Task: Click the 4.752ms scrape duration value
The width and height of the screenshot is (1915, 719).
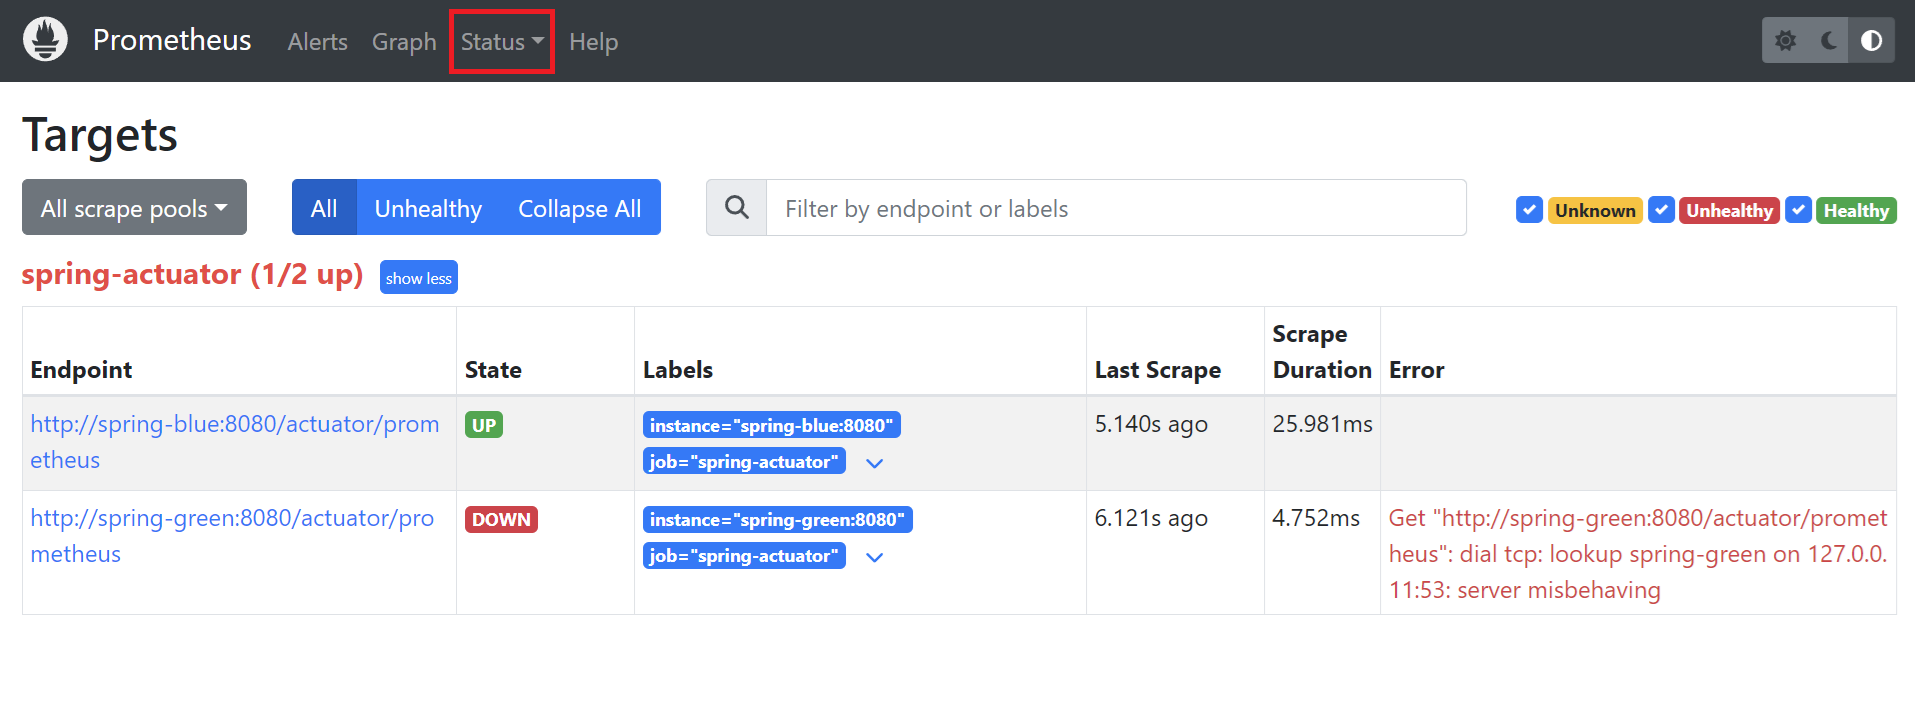Action: pos(1316,518)
